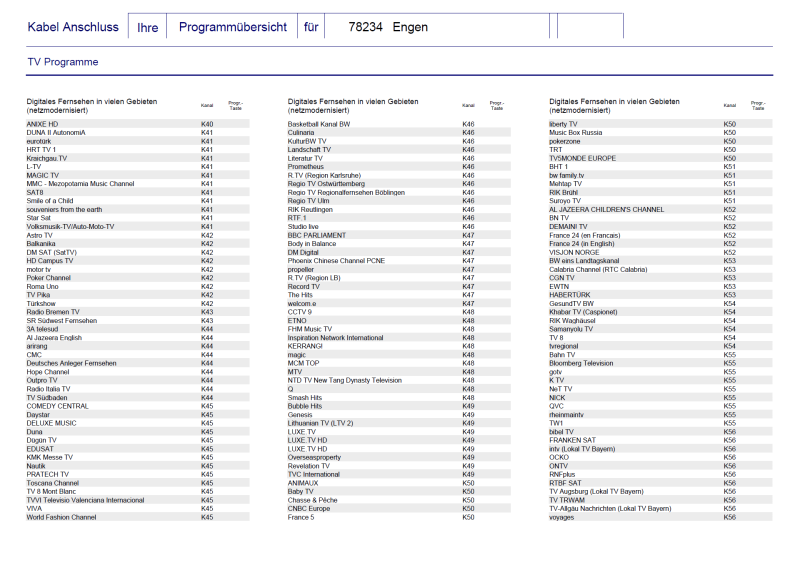800x565 pixels.
Task: Select the 'Basketball Kanal BW' row
Action: pyautogui.click(x=399, y=124)
